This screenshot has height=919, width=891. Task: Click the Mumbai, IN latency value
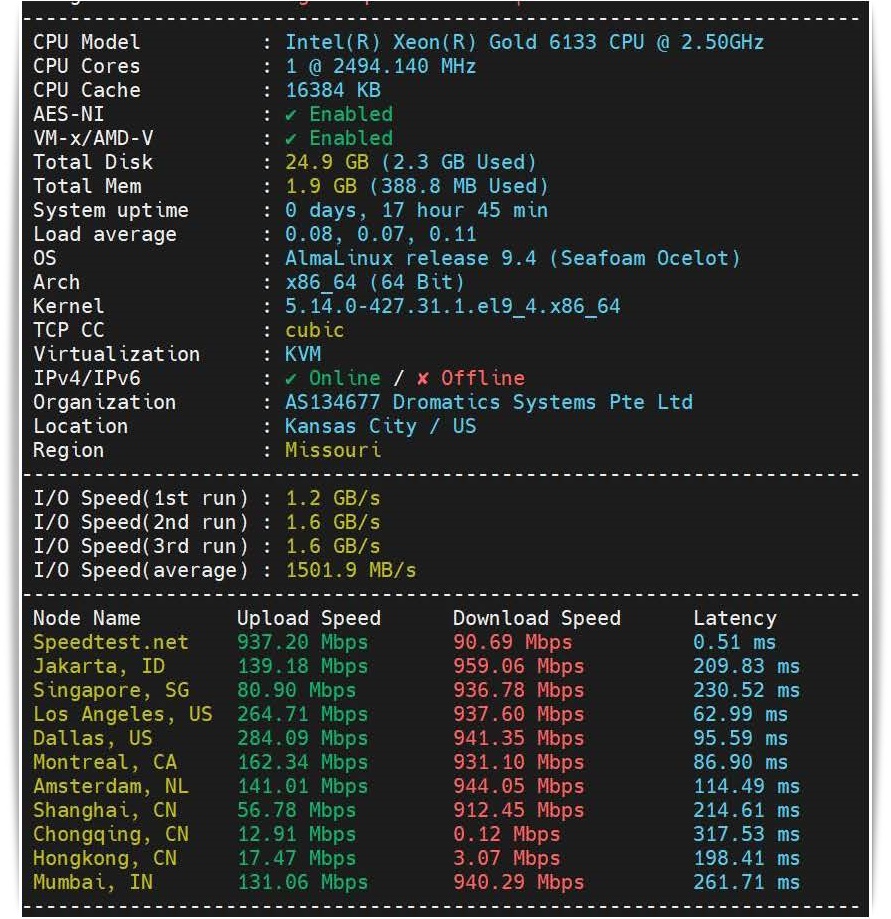pos(746,883)
